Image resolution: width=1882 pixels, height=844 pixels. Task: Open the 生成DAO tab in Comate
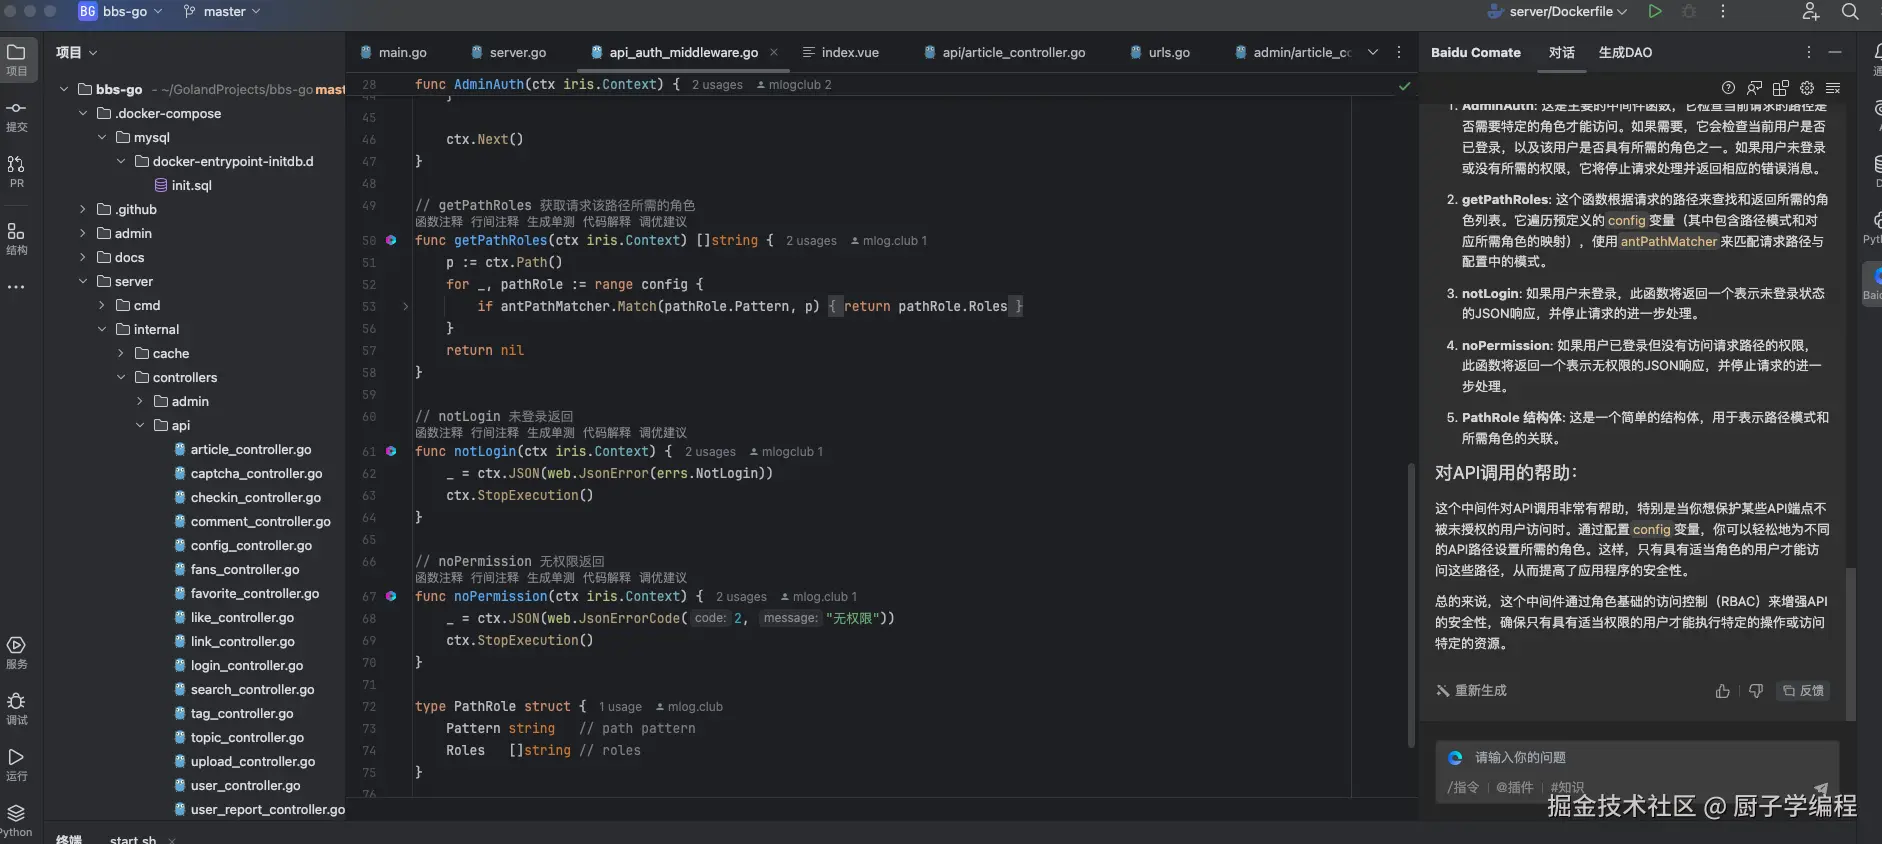point(1625,52)
